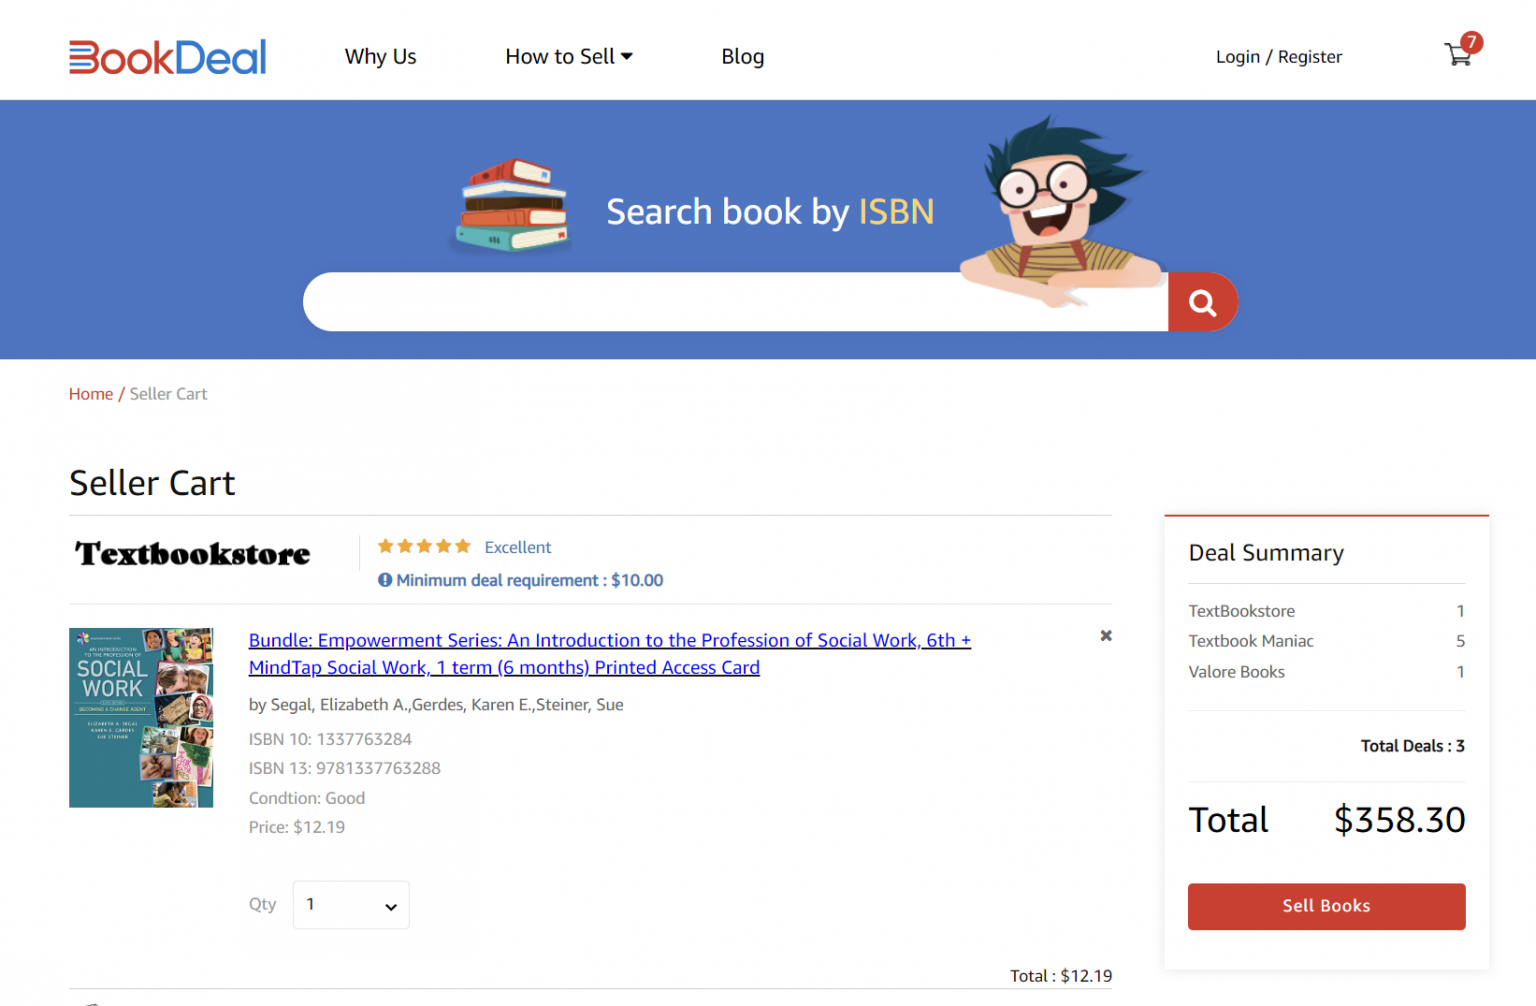This screenshot has width=1536, height=1006.
Task: Go to Home via the breadcrumb
Action: tap(90, 393)
